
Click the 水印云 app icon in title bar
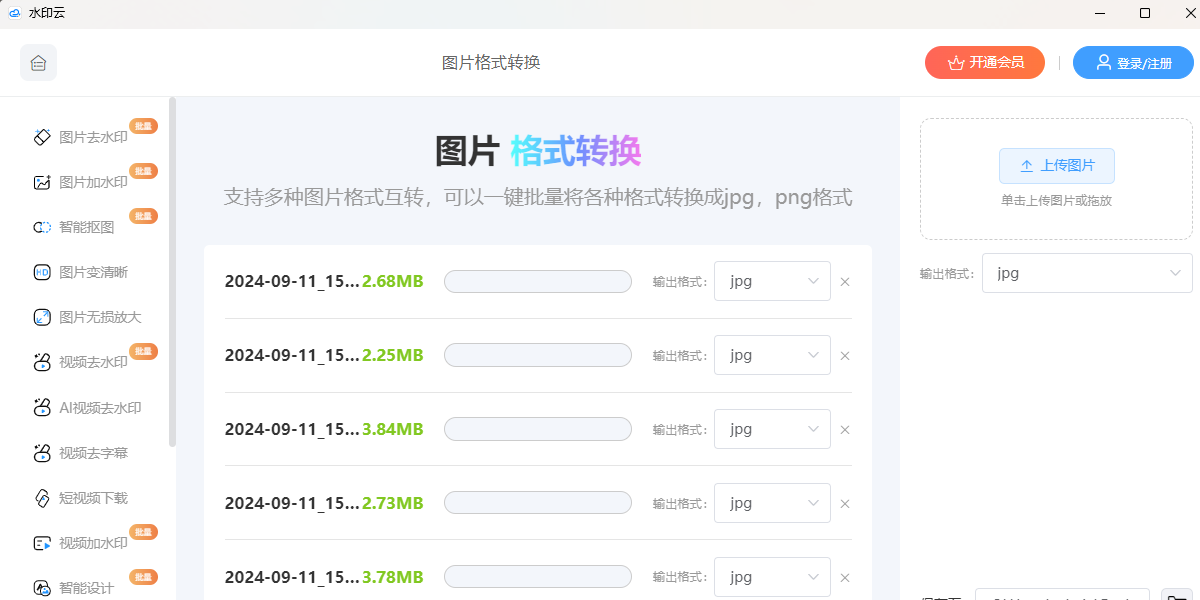[15, 13]
